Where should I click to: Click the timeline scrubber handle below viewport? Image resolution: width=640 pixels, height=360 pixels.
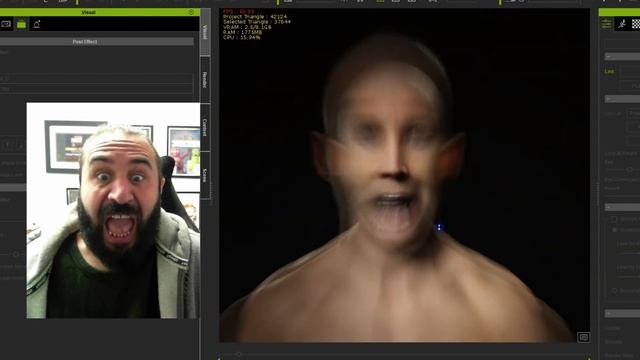[239, 354]
